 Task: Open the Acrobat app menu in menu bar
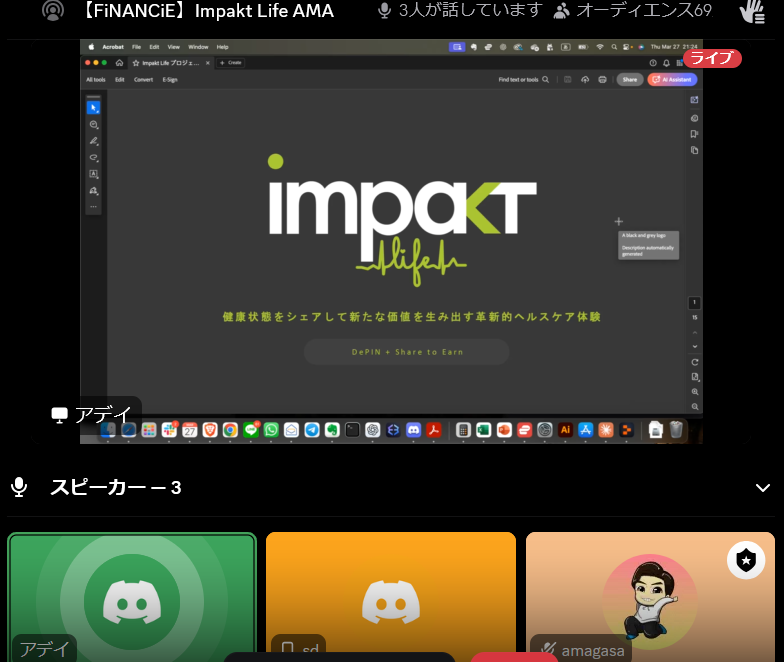pyautogui.click(x=113, y=47)
